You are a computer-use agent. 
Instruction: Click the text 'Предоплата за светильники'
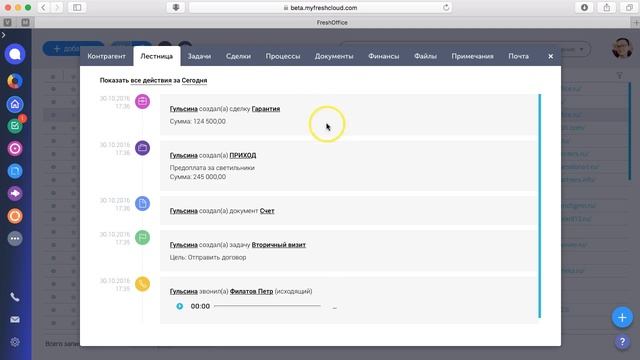212,168
